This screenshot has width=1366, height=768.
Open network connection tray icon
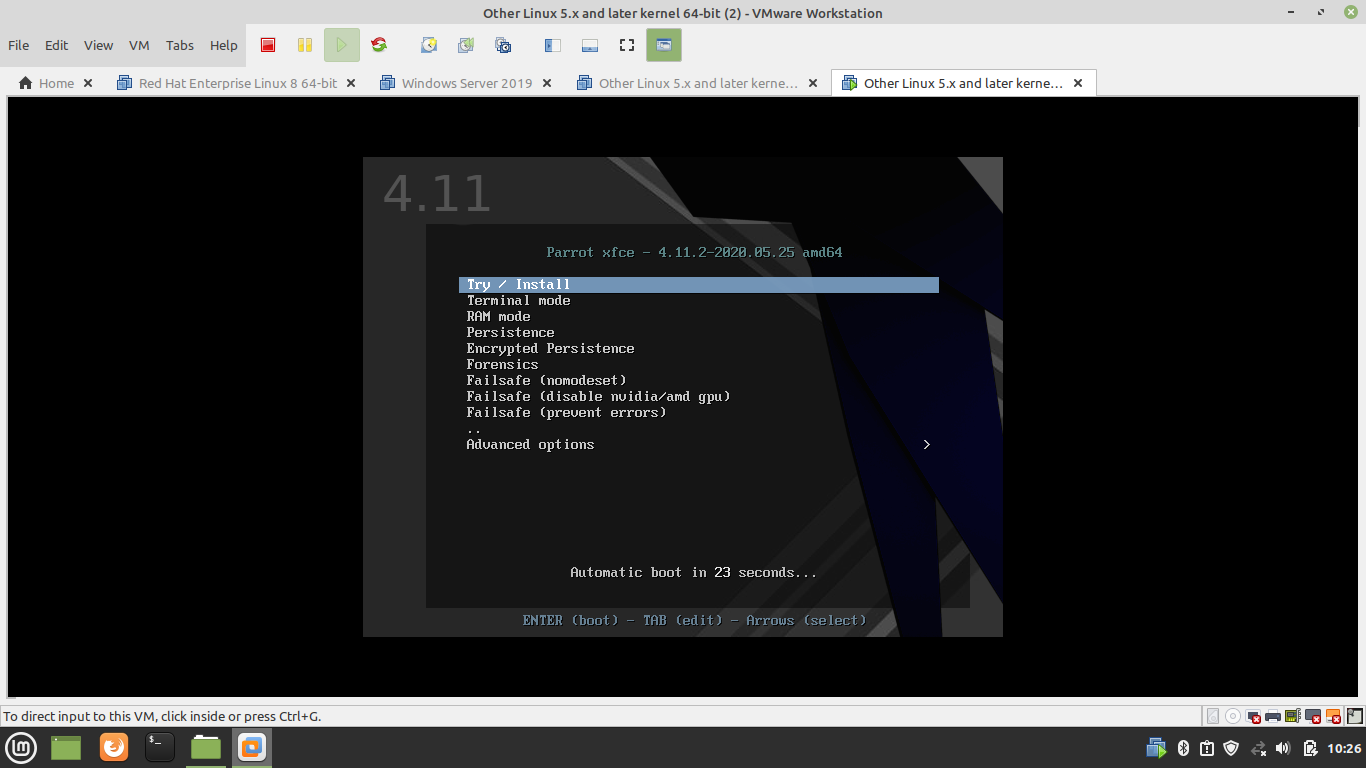click(1258, 748)
